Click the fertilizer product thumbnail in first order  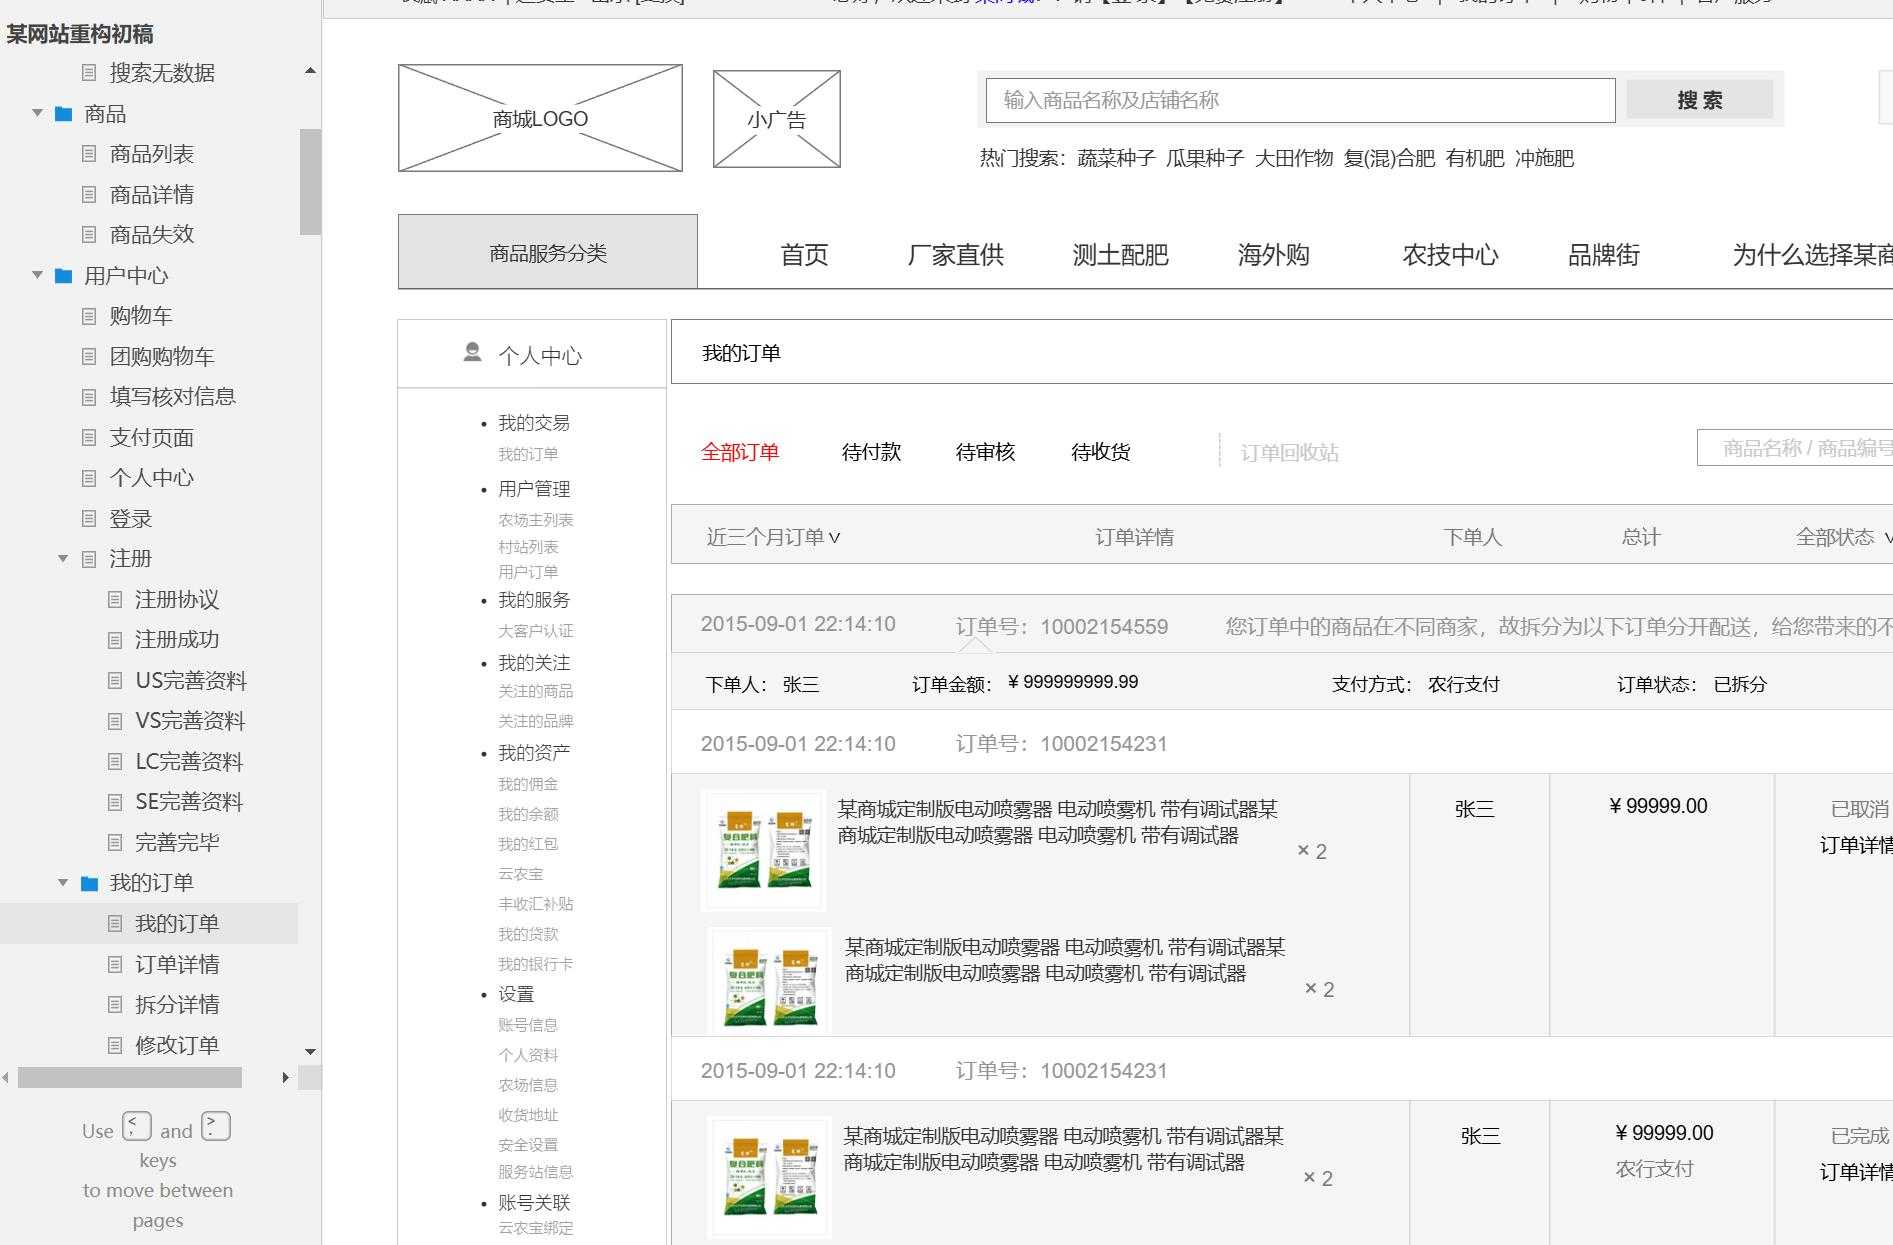click(x=763, y=849)
